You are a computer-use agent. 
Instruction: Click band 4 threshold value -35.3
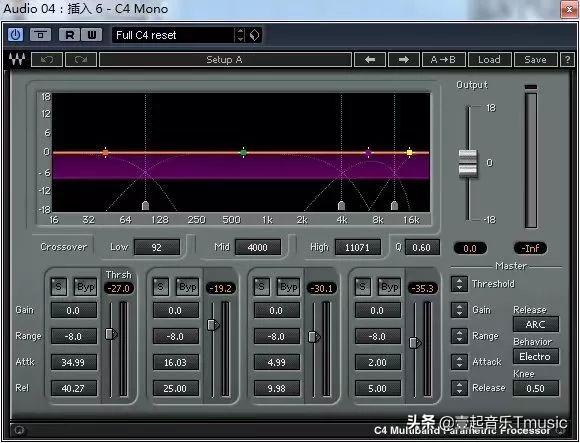click(423, 288)
